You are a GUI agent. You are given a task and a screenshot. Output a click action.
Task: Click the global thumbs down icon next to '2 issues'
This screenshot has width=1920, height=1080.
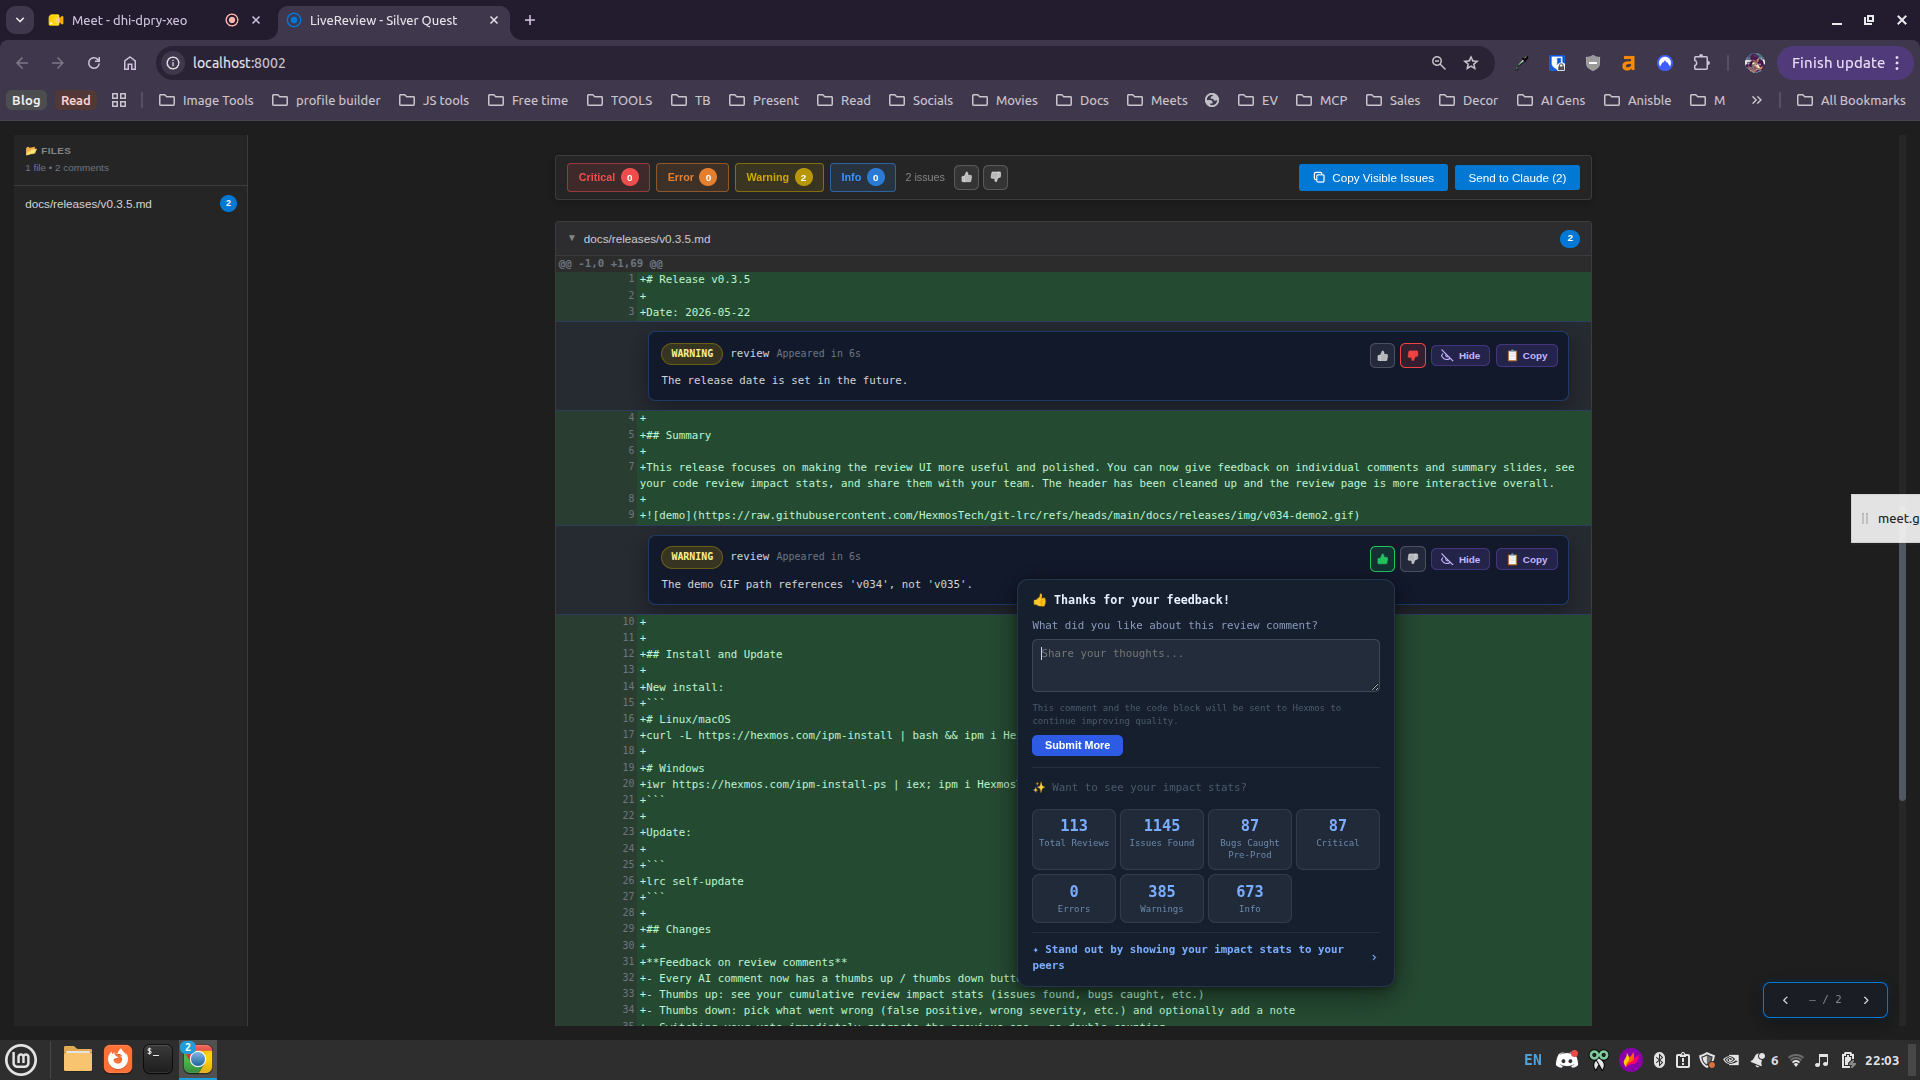[995, 177]
